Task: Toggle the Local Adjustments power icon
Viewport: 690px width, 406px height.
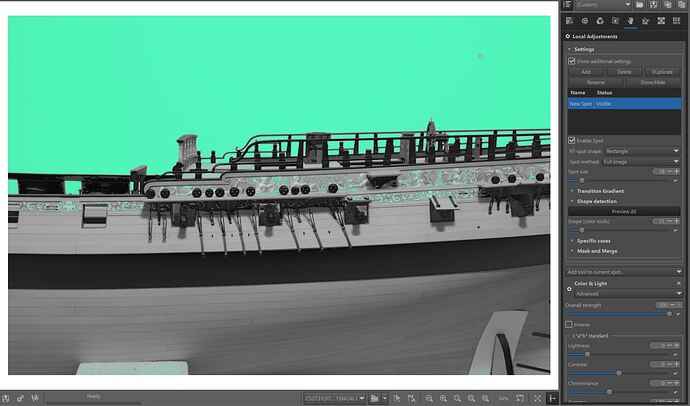Action: (568, 37)
